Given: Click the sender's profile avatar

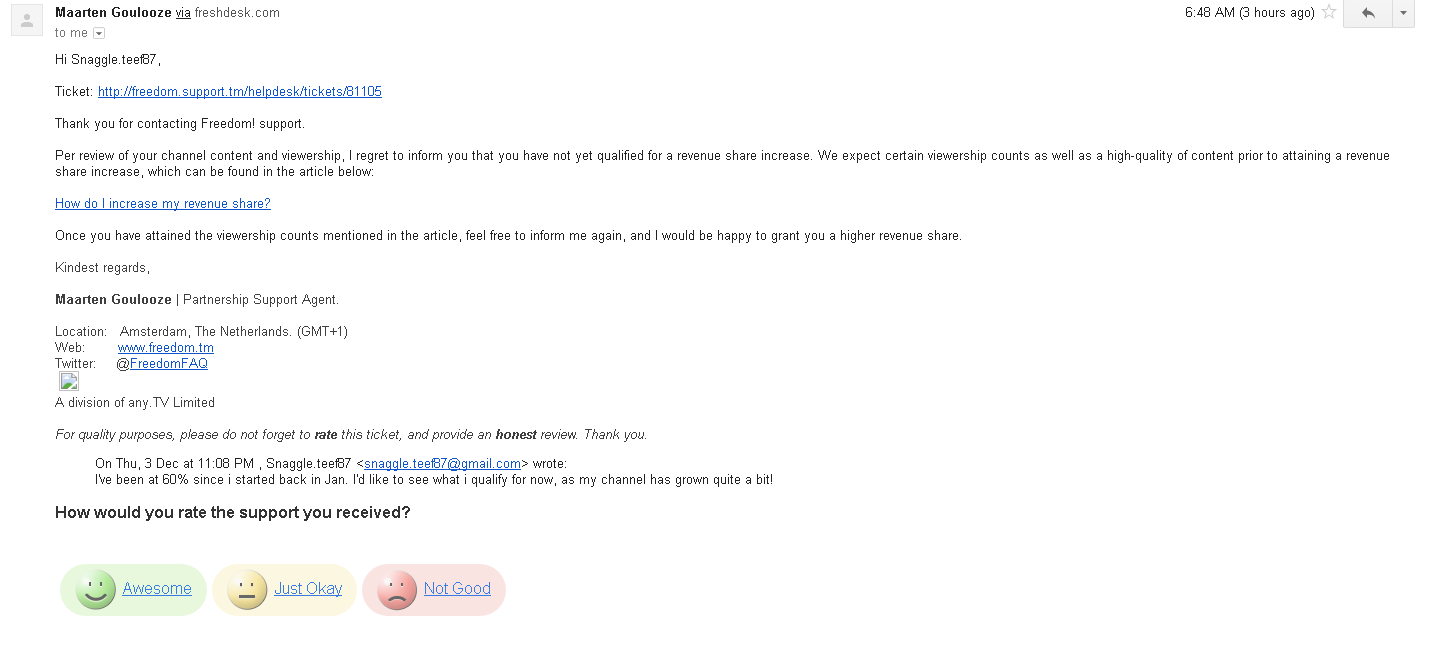Looking at the screenshot, I should (27, 20).
